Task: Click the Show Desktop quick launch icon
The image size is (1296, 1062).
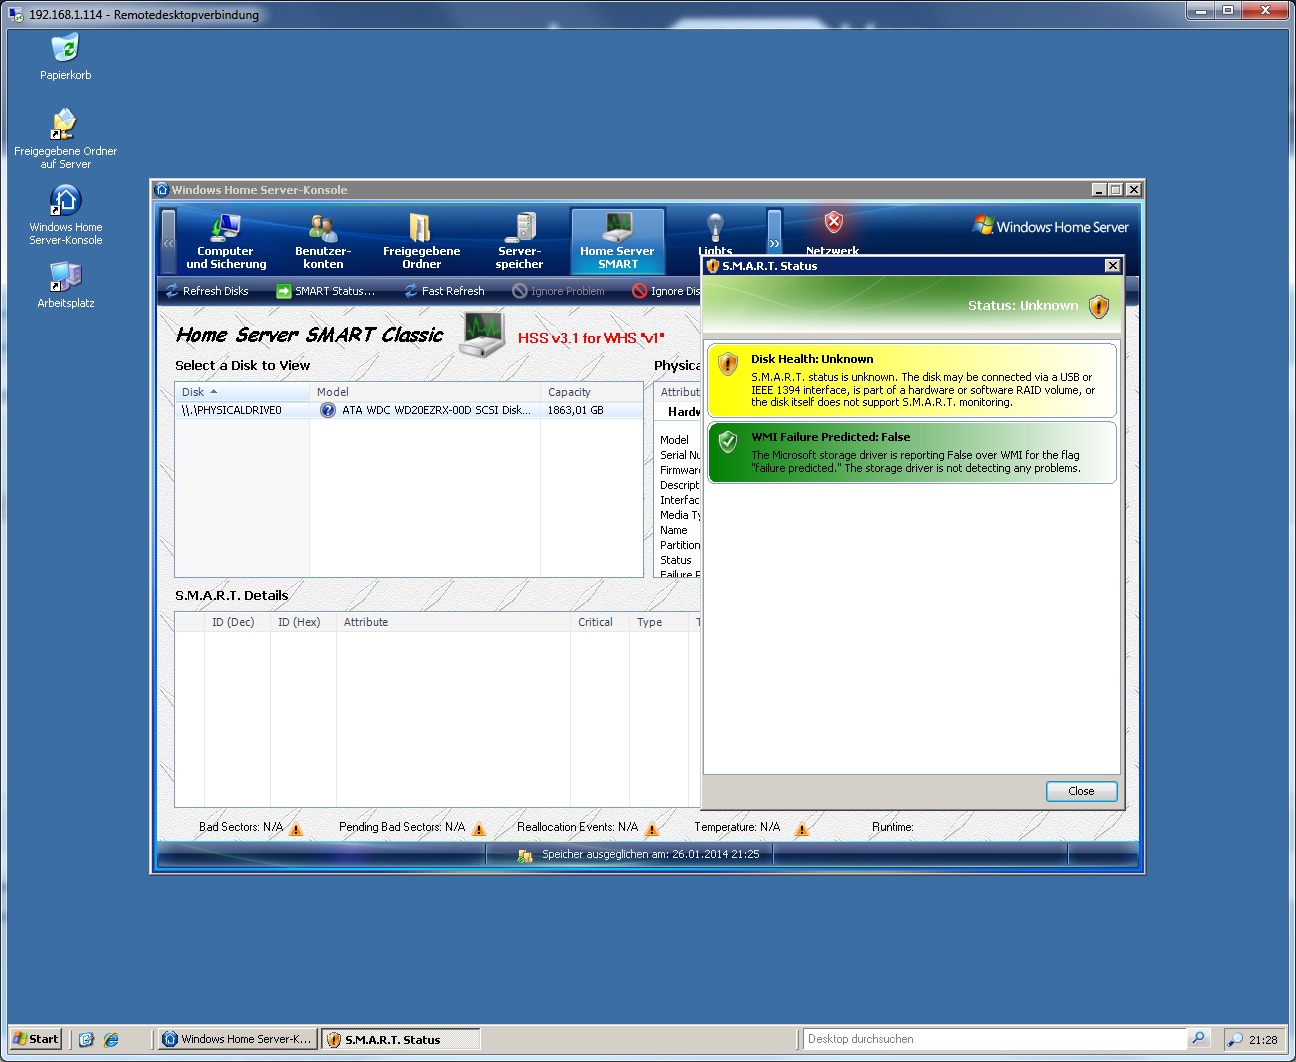Action: (x=86, y=1039)
